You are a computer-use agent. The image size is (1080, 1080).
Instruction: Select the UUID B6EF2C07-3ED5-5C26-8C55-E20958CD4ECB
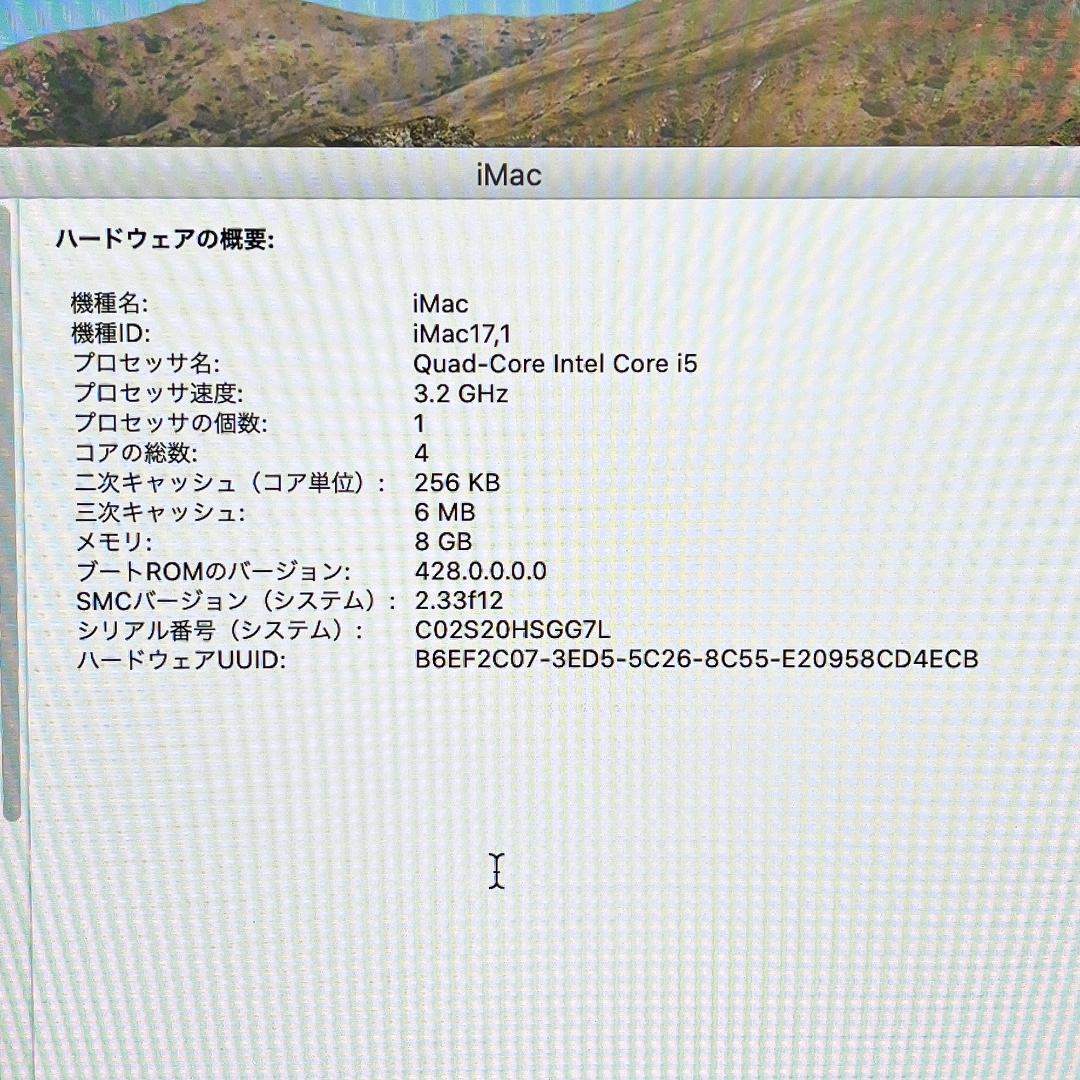pos(697,659)
